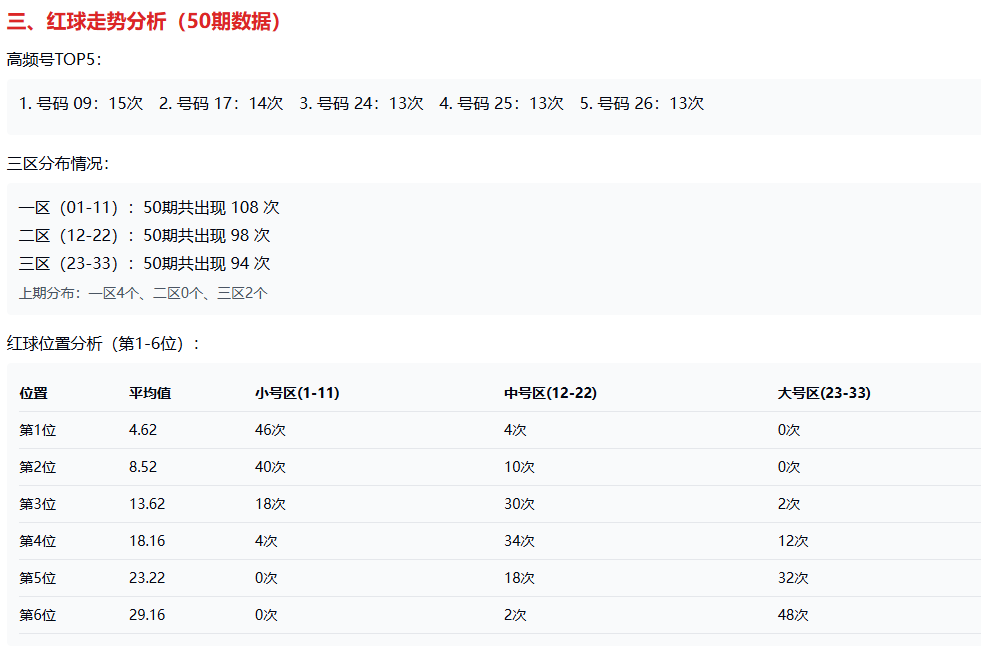Screen dimensions: 981x664
Task: Click the 三区（23-33）94次 line
Action: 144,264
